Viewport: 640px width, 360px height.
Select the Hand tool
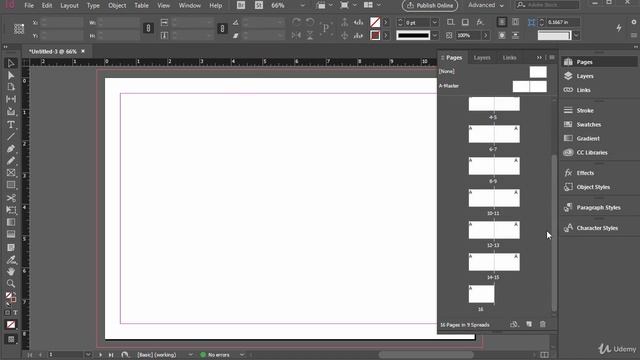(x=11, y=271)
